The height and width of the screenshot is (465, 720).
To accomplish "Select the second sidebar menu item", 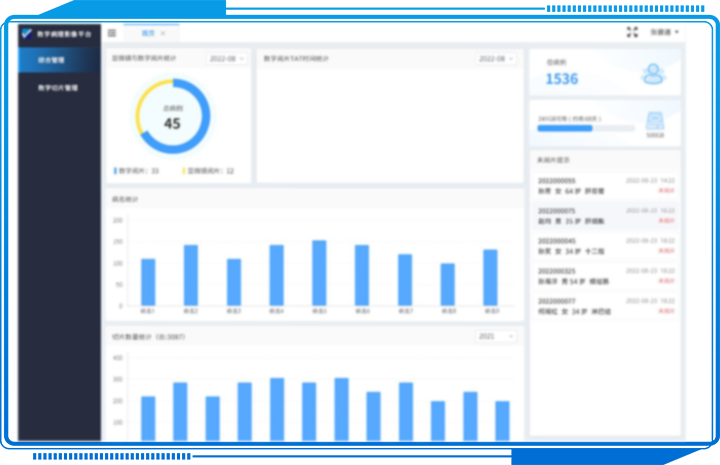I will (x=59, y=88).
